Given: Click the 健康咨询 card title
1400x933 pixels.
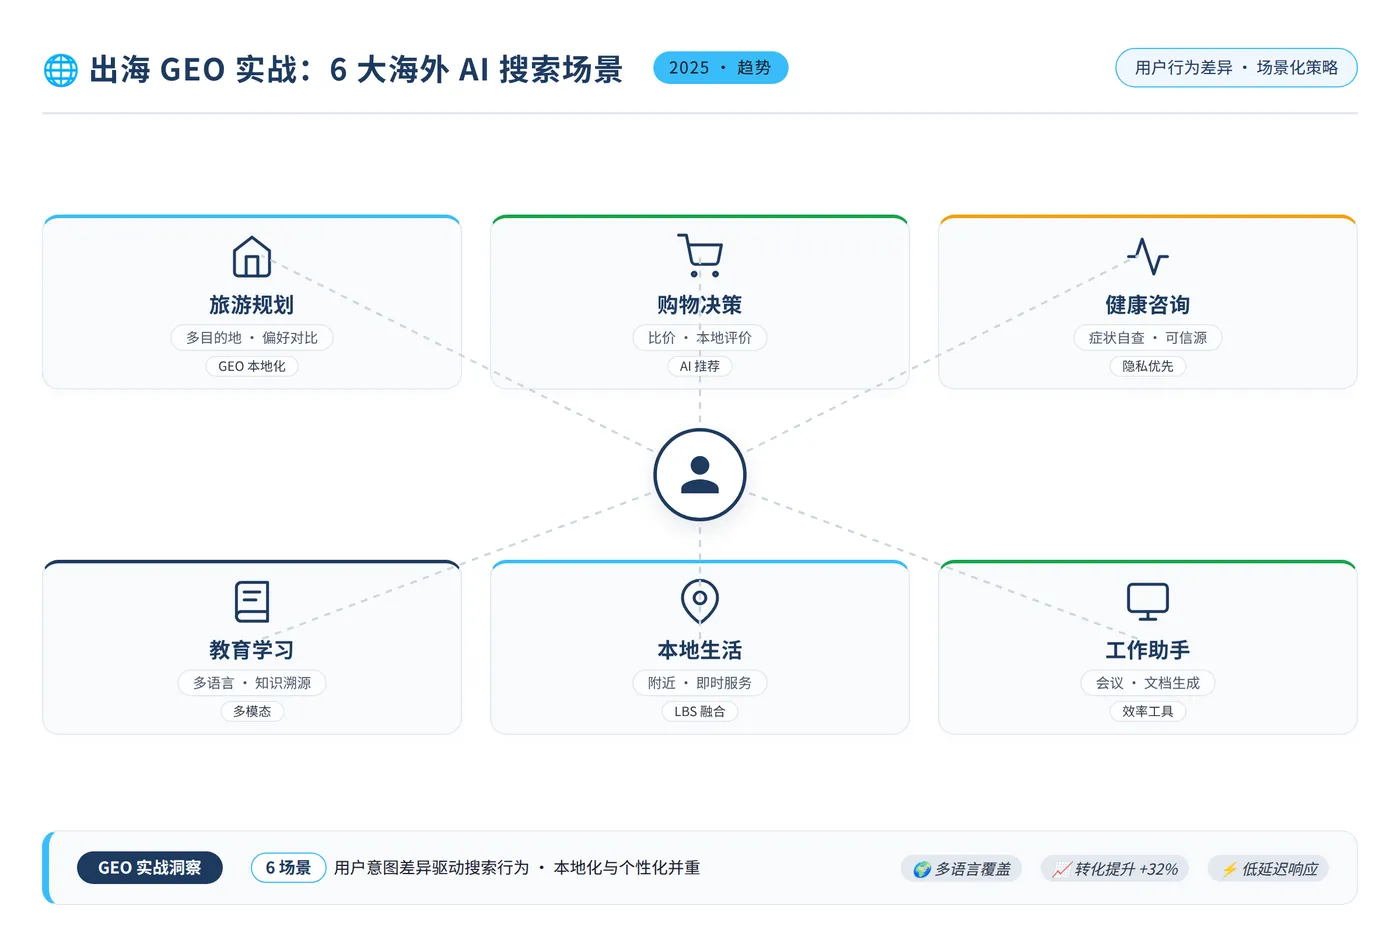Looking at the screenshot, I should 1148,305.
